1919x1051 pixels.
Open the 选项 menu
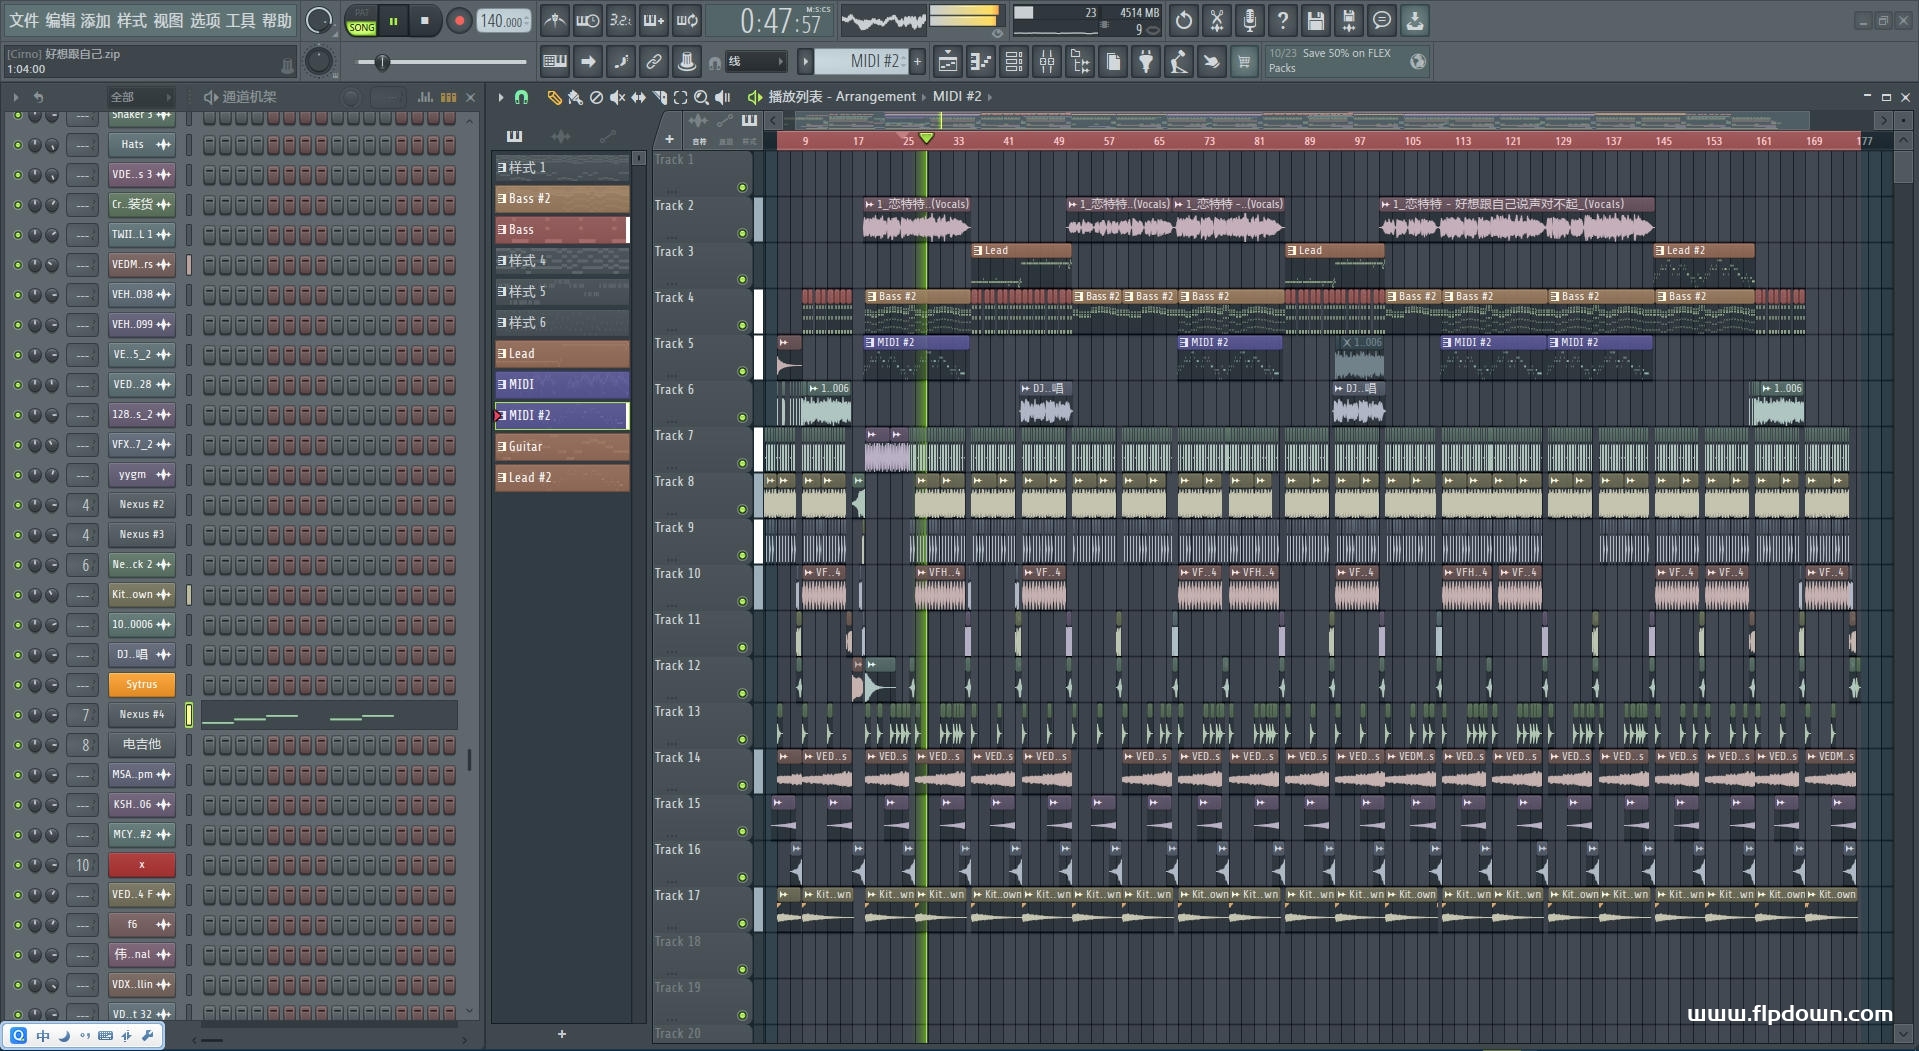click(x=204, y=20)
